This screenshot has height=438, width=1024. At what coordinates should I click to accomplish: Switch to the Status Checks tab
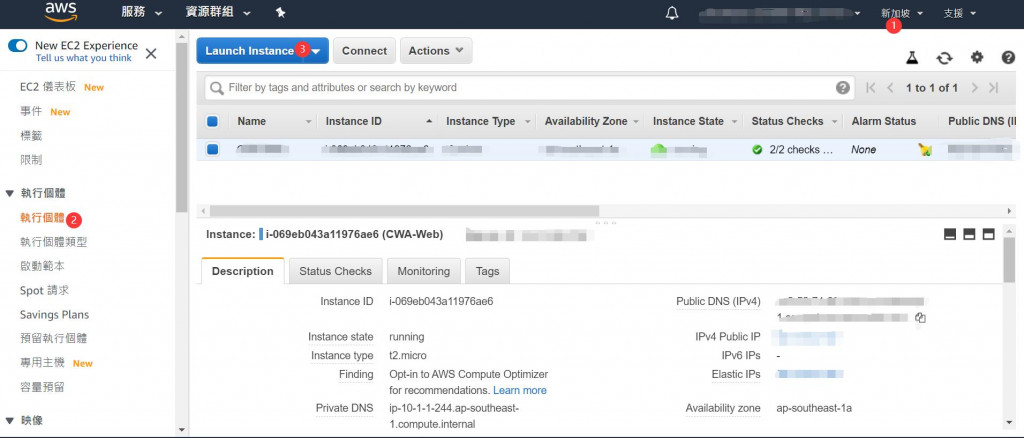point(335,271)
